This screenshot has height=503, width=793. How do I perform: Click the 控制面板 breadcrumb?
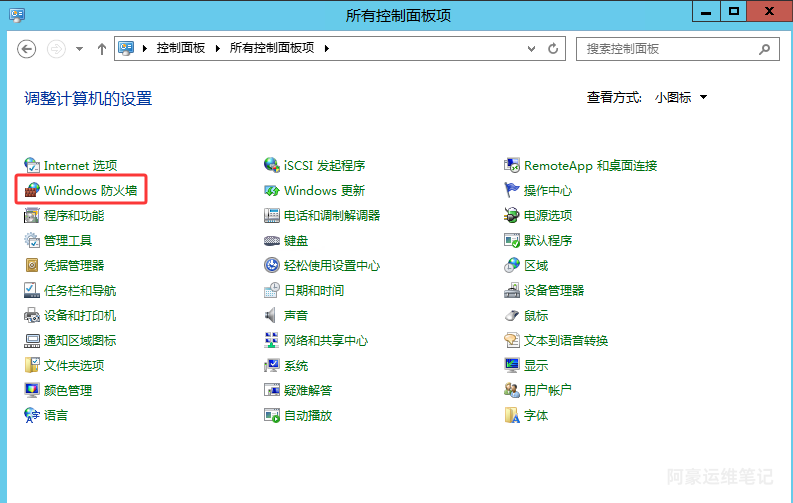[x=181, y=48]
